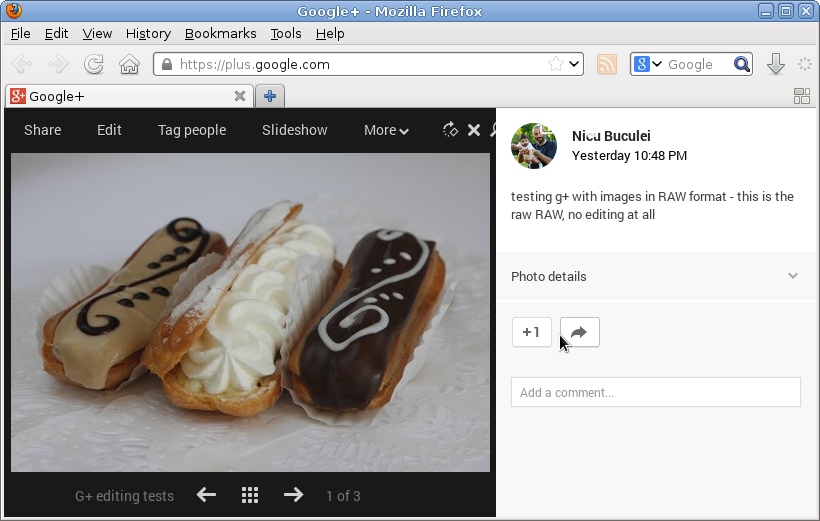Focus the Add a comment field
820x521 pixels.
click(656, 392)
